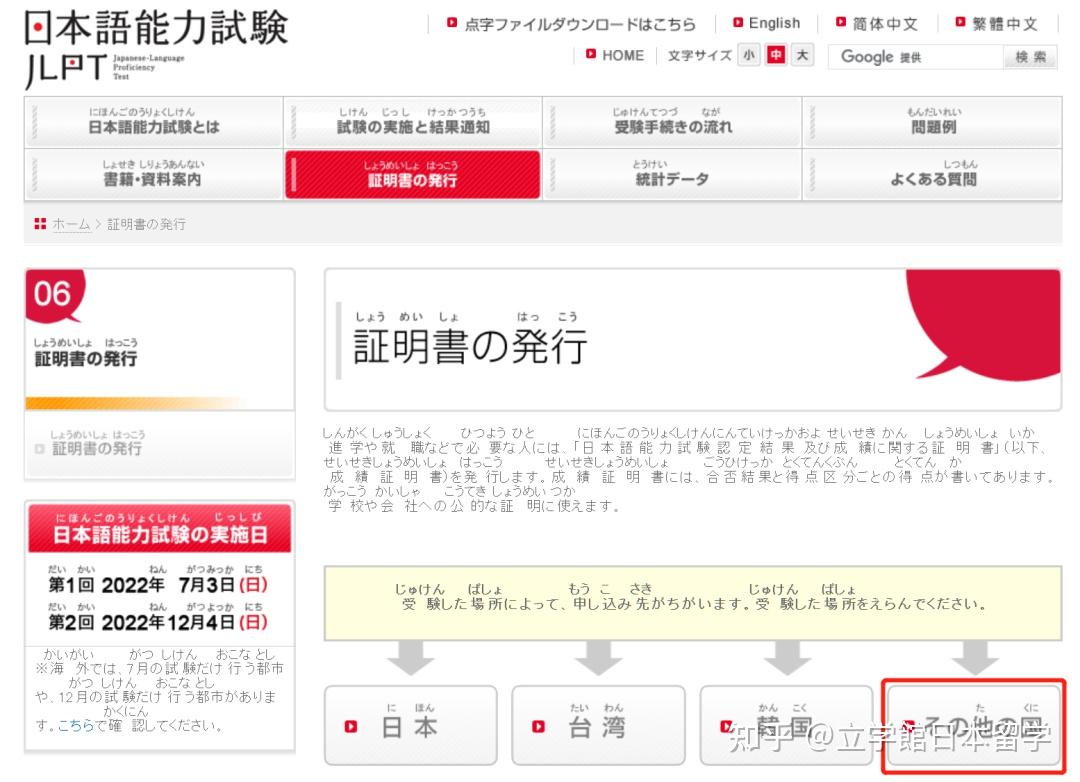Click the red arrow icon beside 韓国
1080x782 pixels.
(x=725, y=726)
